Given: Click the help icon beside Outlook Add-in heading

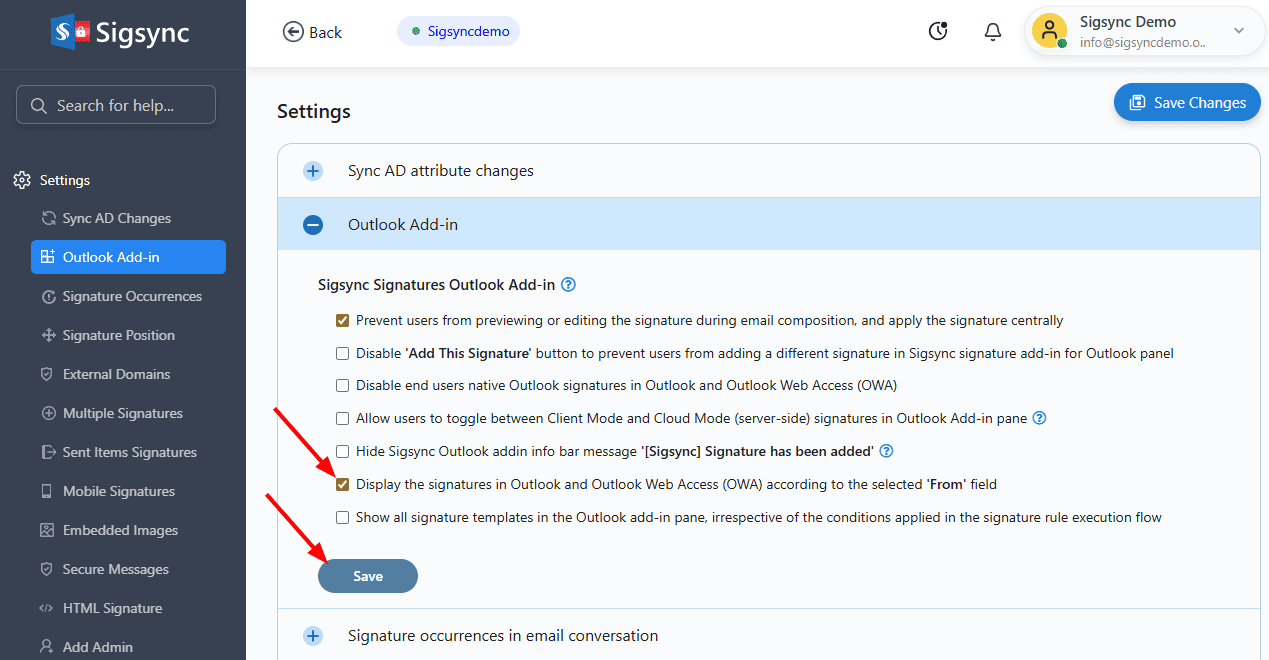Looking at the screenshot, I should (568, 285).
